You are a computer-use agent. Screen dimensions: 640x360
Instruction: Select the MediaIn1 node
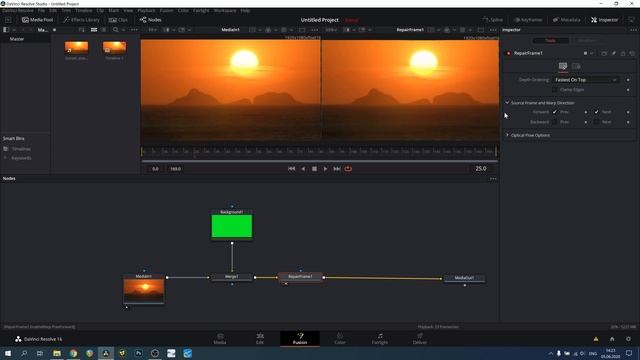click(x=144, y=289)
